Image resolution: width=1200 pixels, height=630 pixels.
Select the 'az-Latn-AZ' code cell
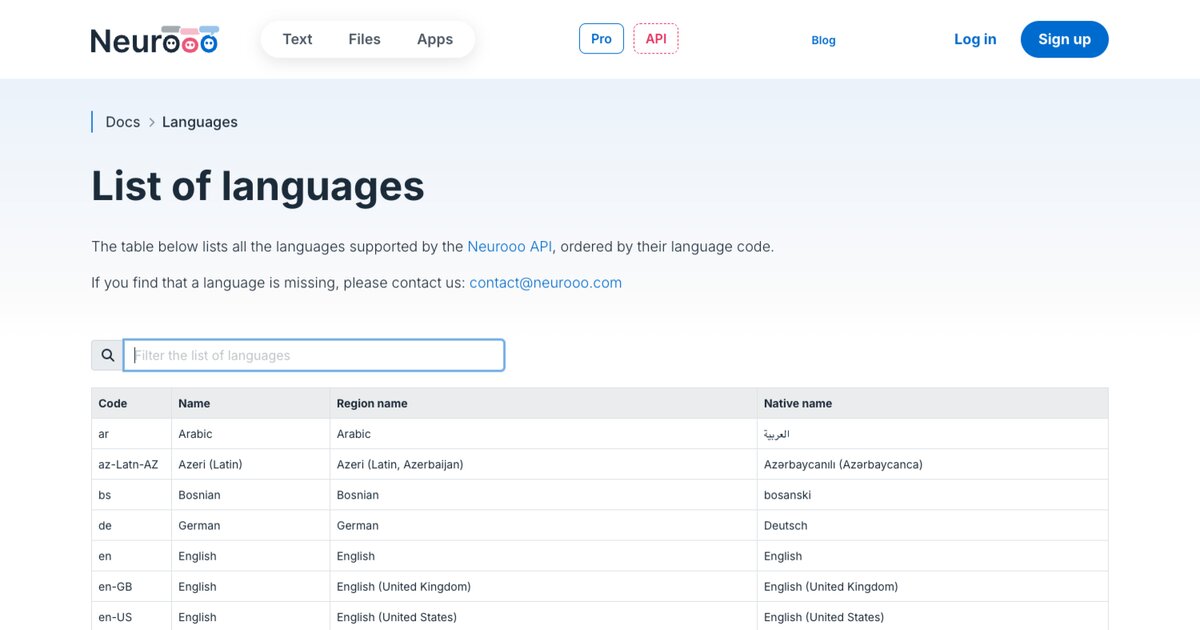131,464
